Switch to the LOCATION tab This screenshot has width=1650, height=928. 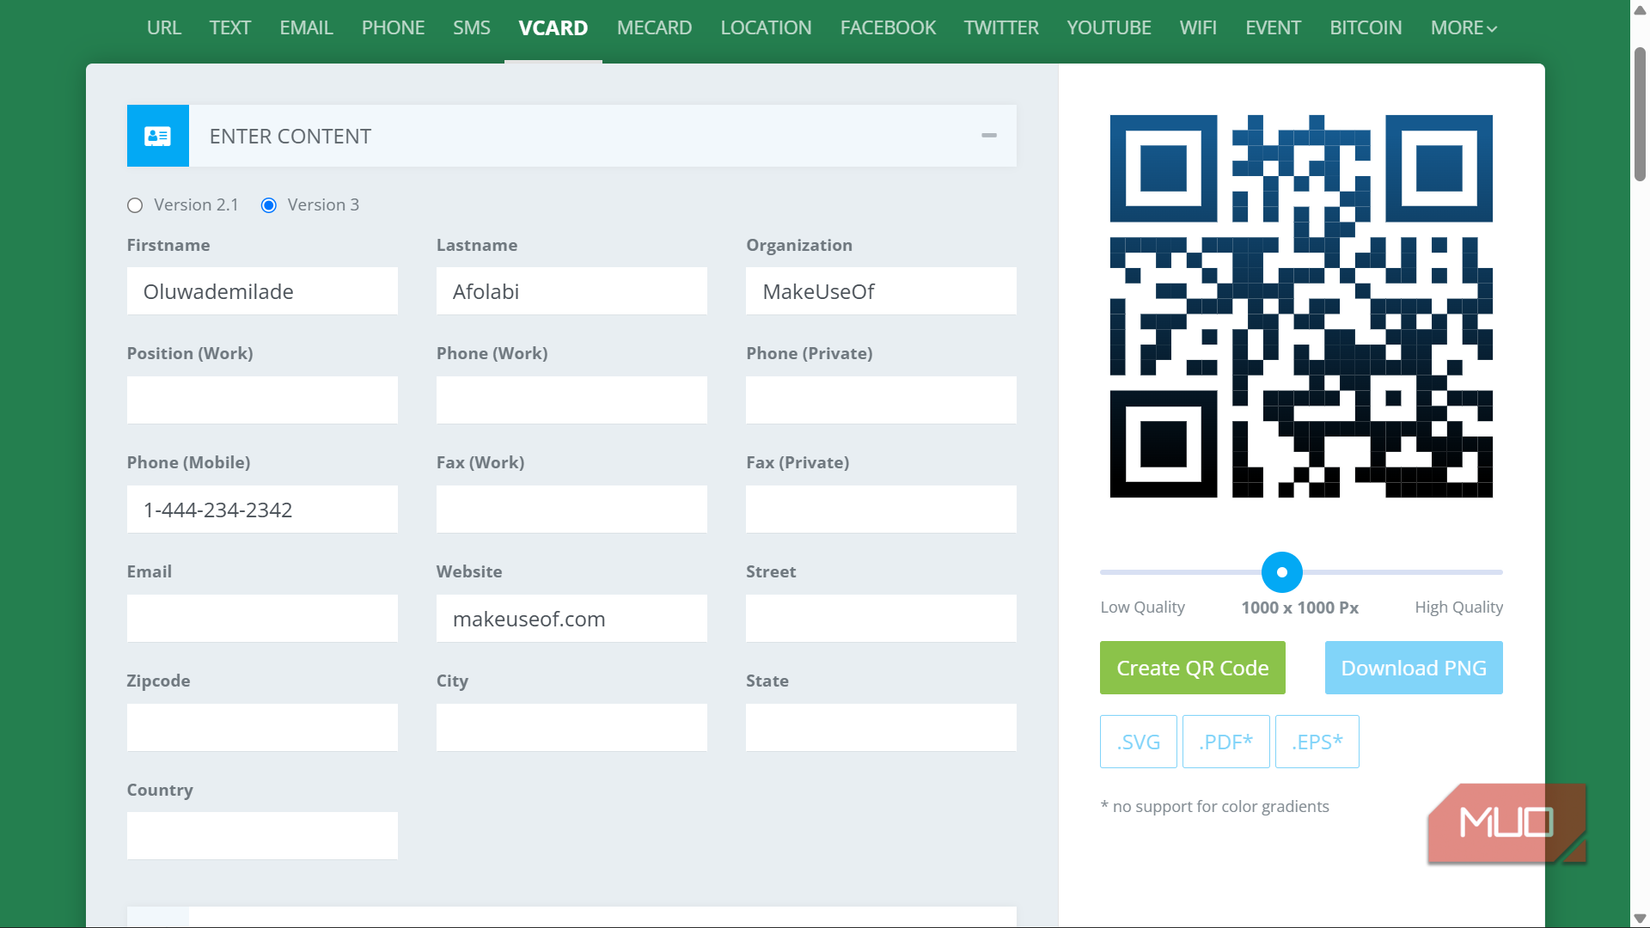(766, 28)
